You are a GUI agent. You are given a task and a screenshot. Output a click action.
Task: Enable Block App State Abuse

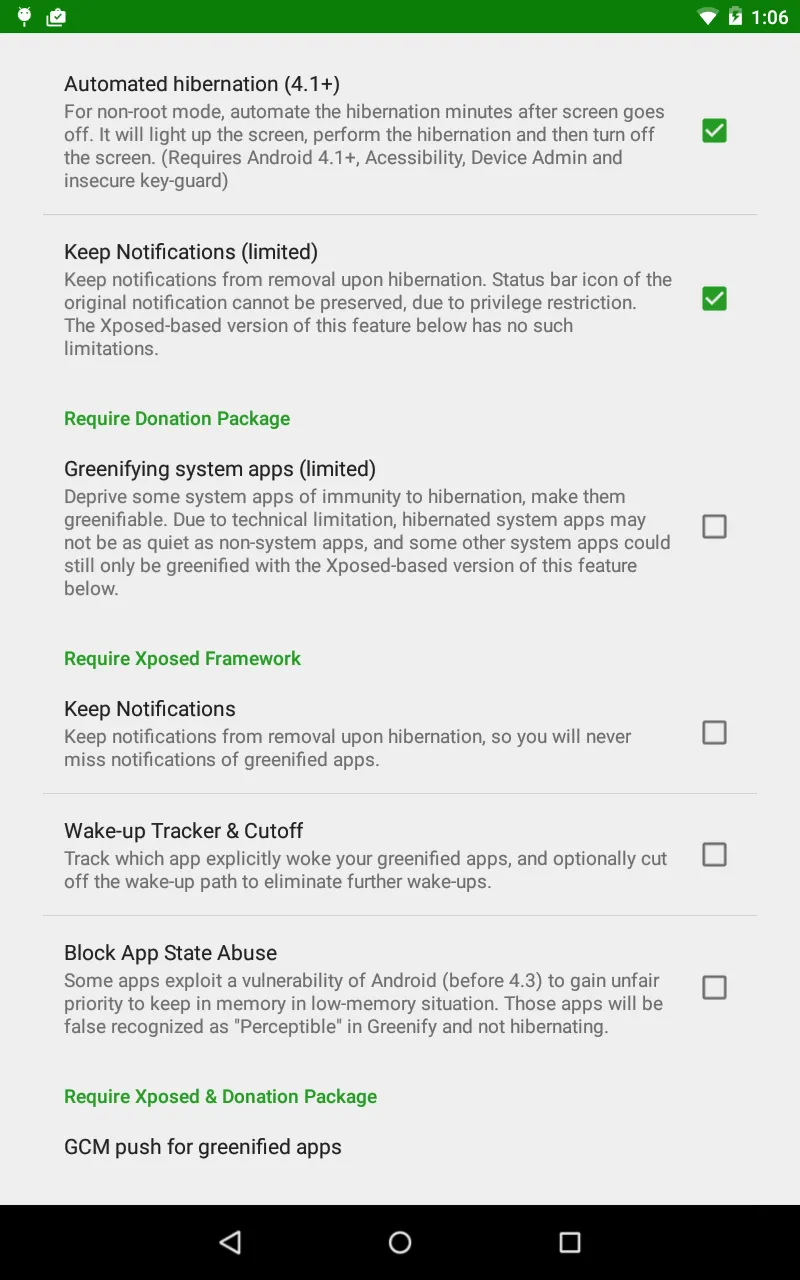[714, 987]
